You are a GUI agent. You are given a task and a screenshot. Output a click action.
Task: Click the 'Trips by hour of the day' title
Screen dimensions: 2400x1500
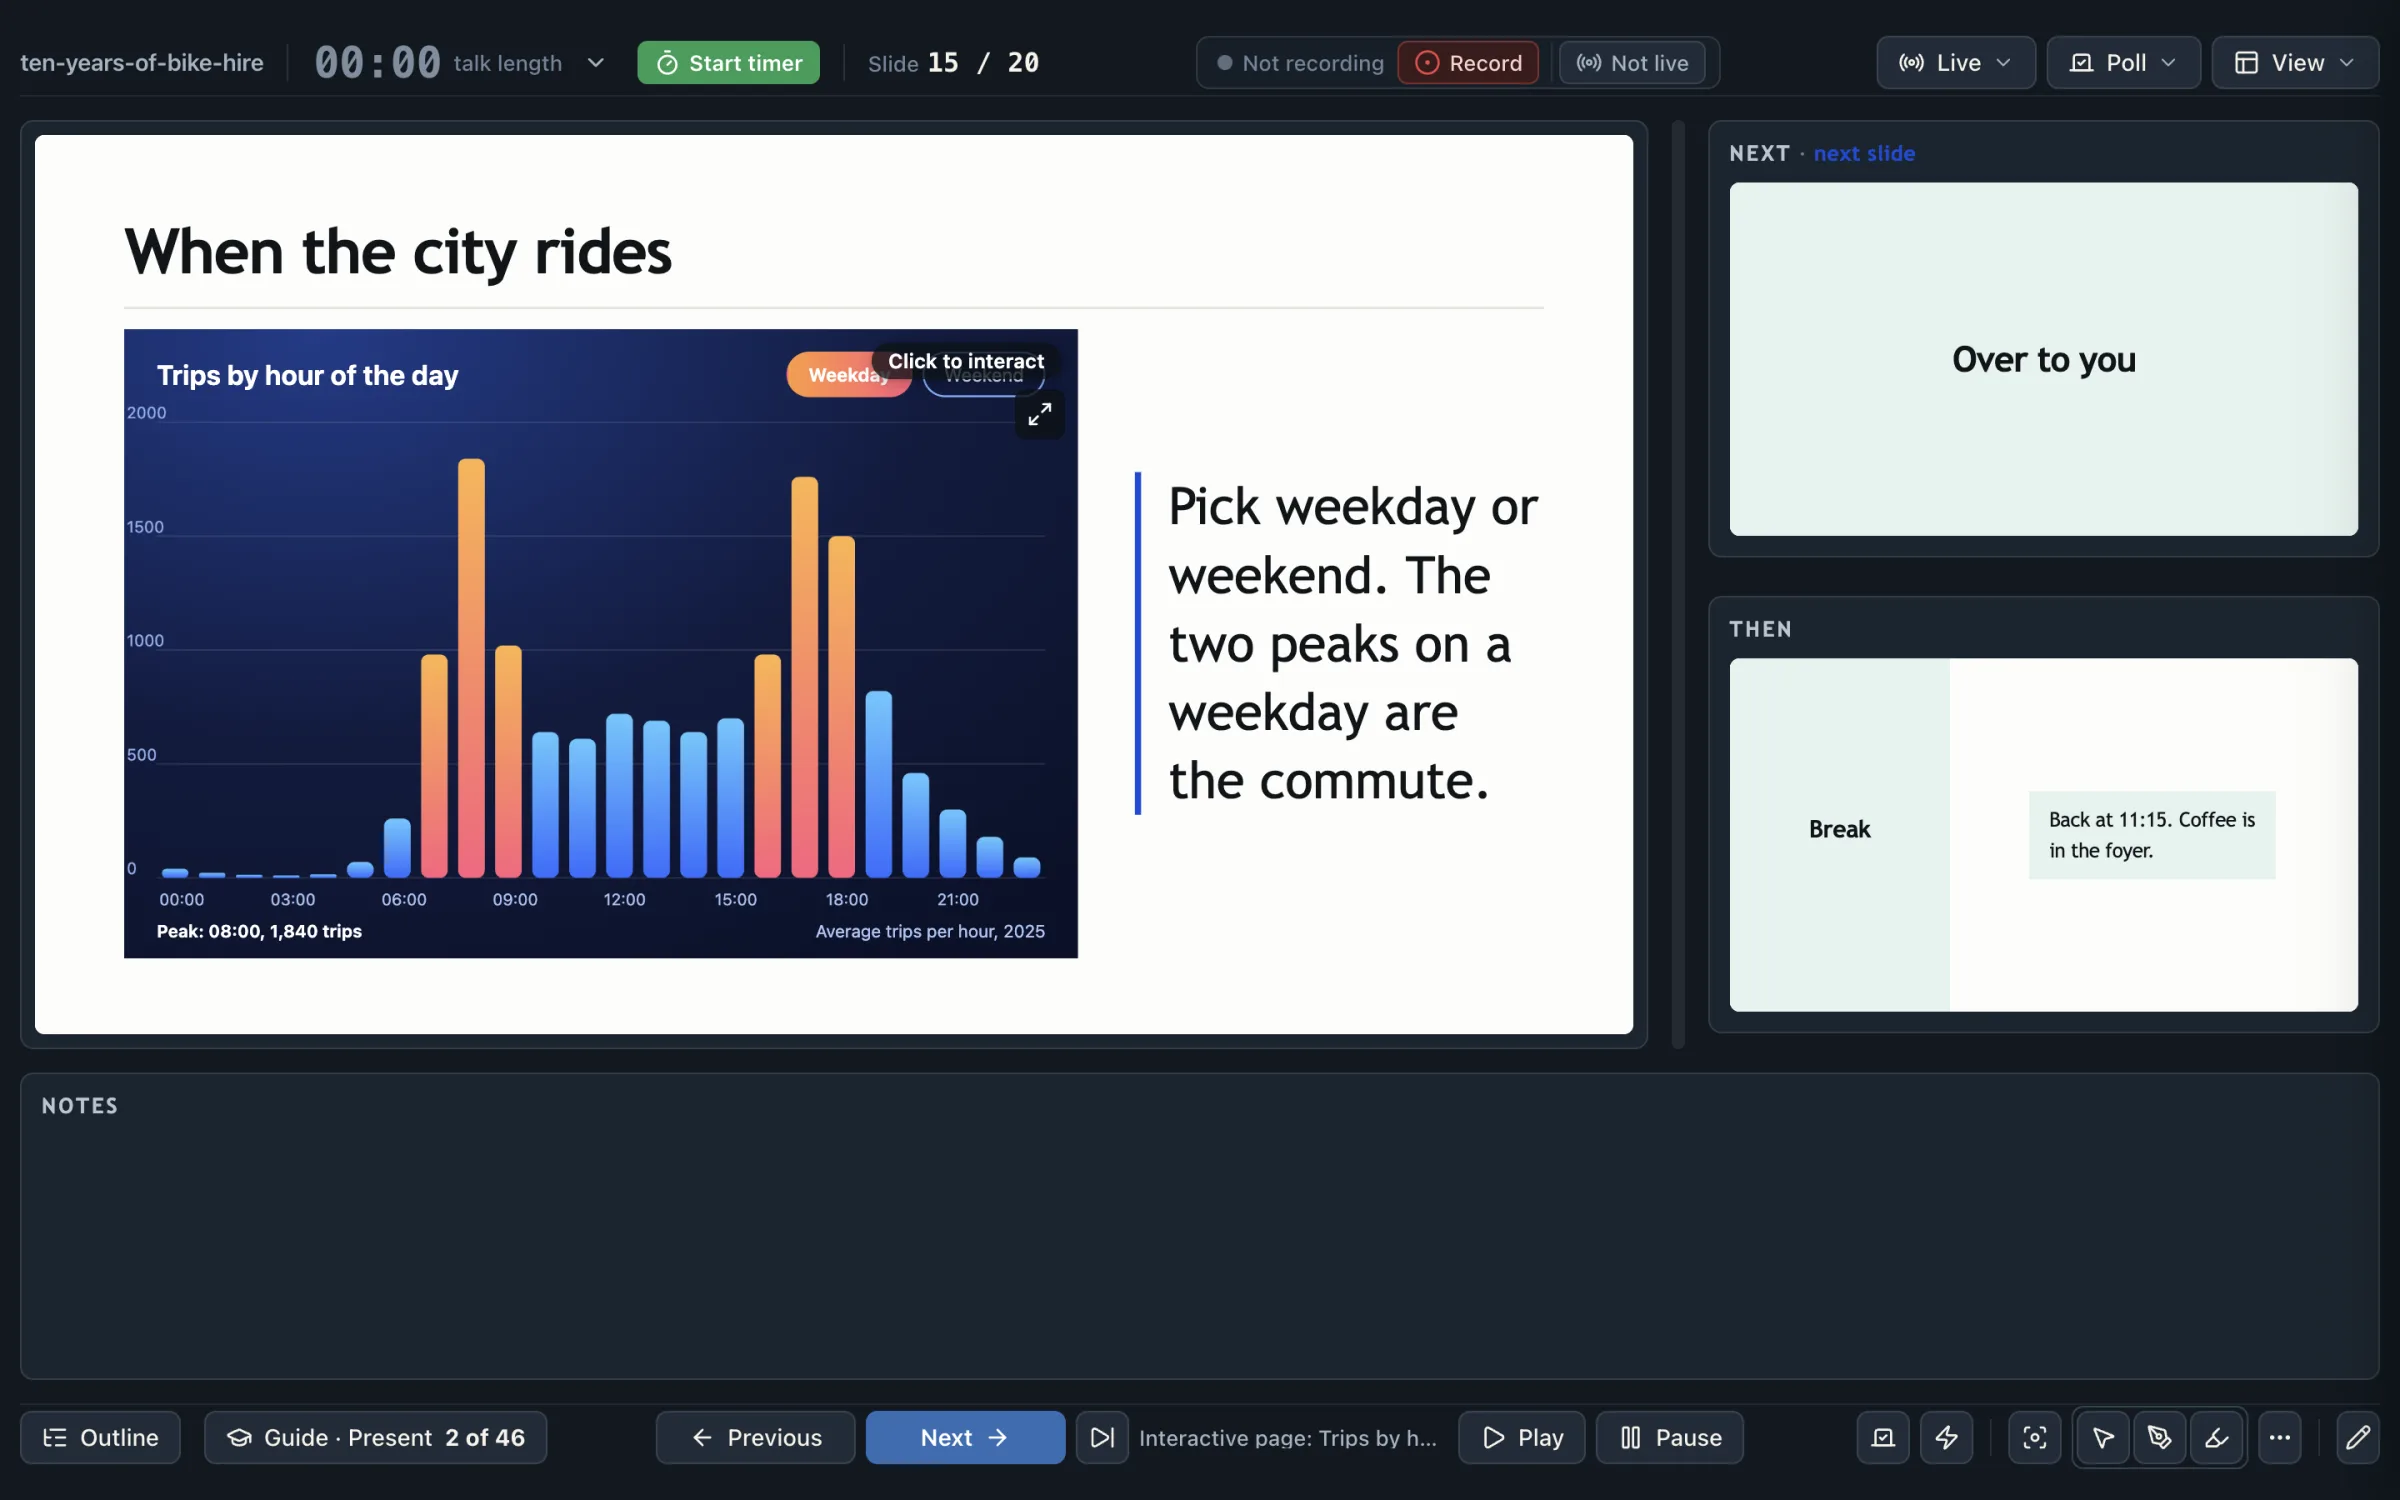click(x=307, y=376)
